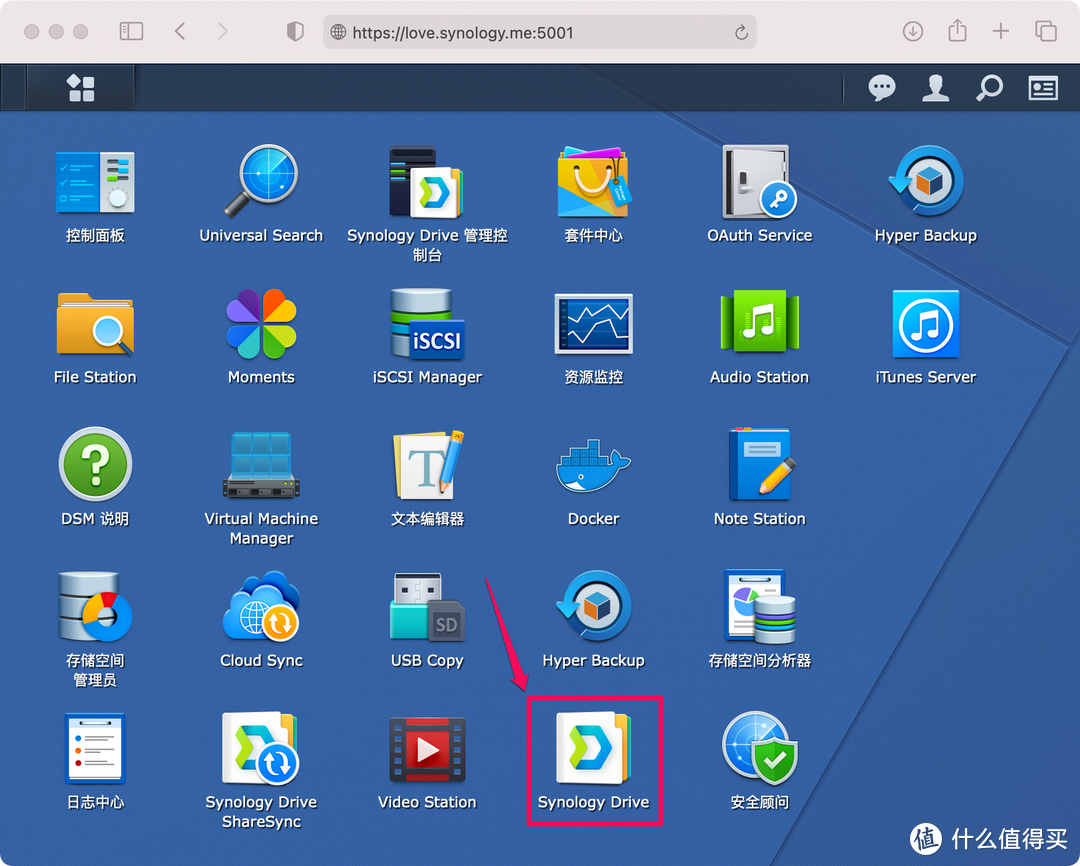This screenshot has height=866, width=1080.
Task: Open USB Copy
Action: click(x=427, y=607)
